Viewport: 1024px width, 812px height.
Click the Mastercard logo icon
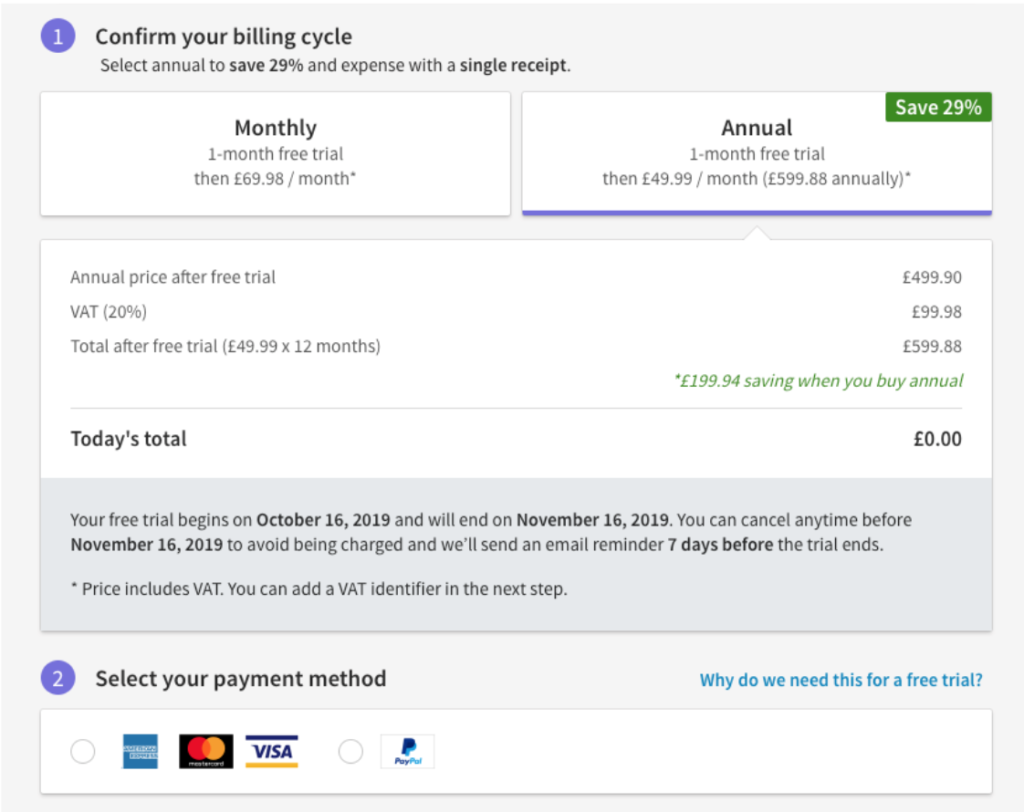pos(206,751)
